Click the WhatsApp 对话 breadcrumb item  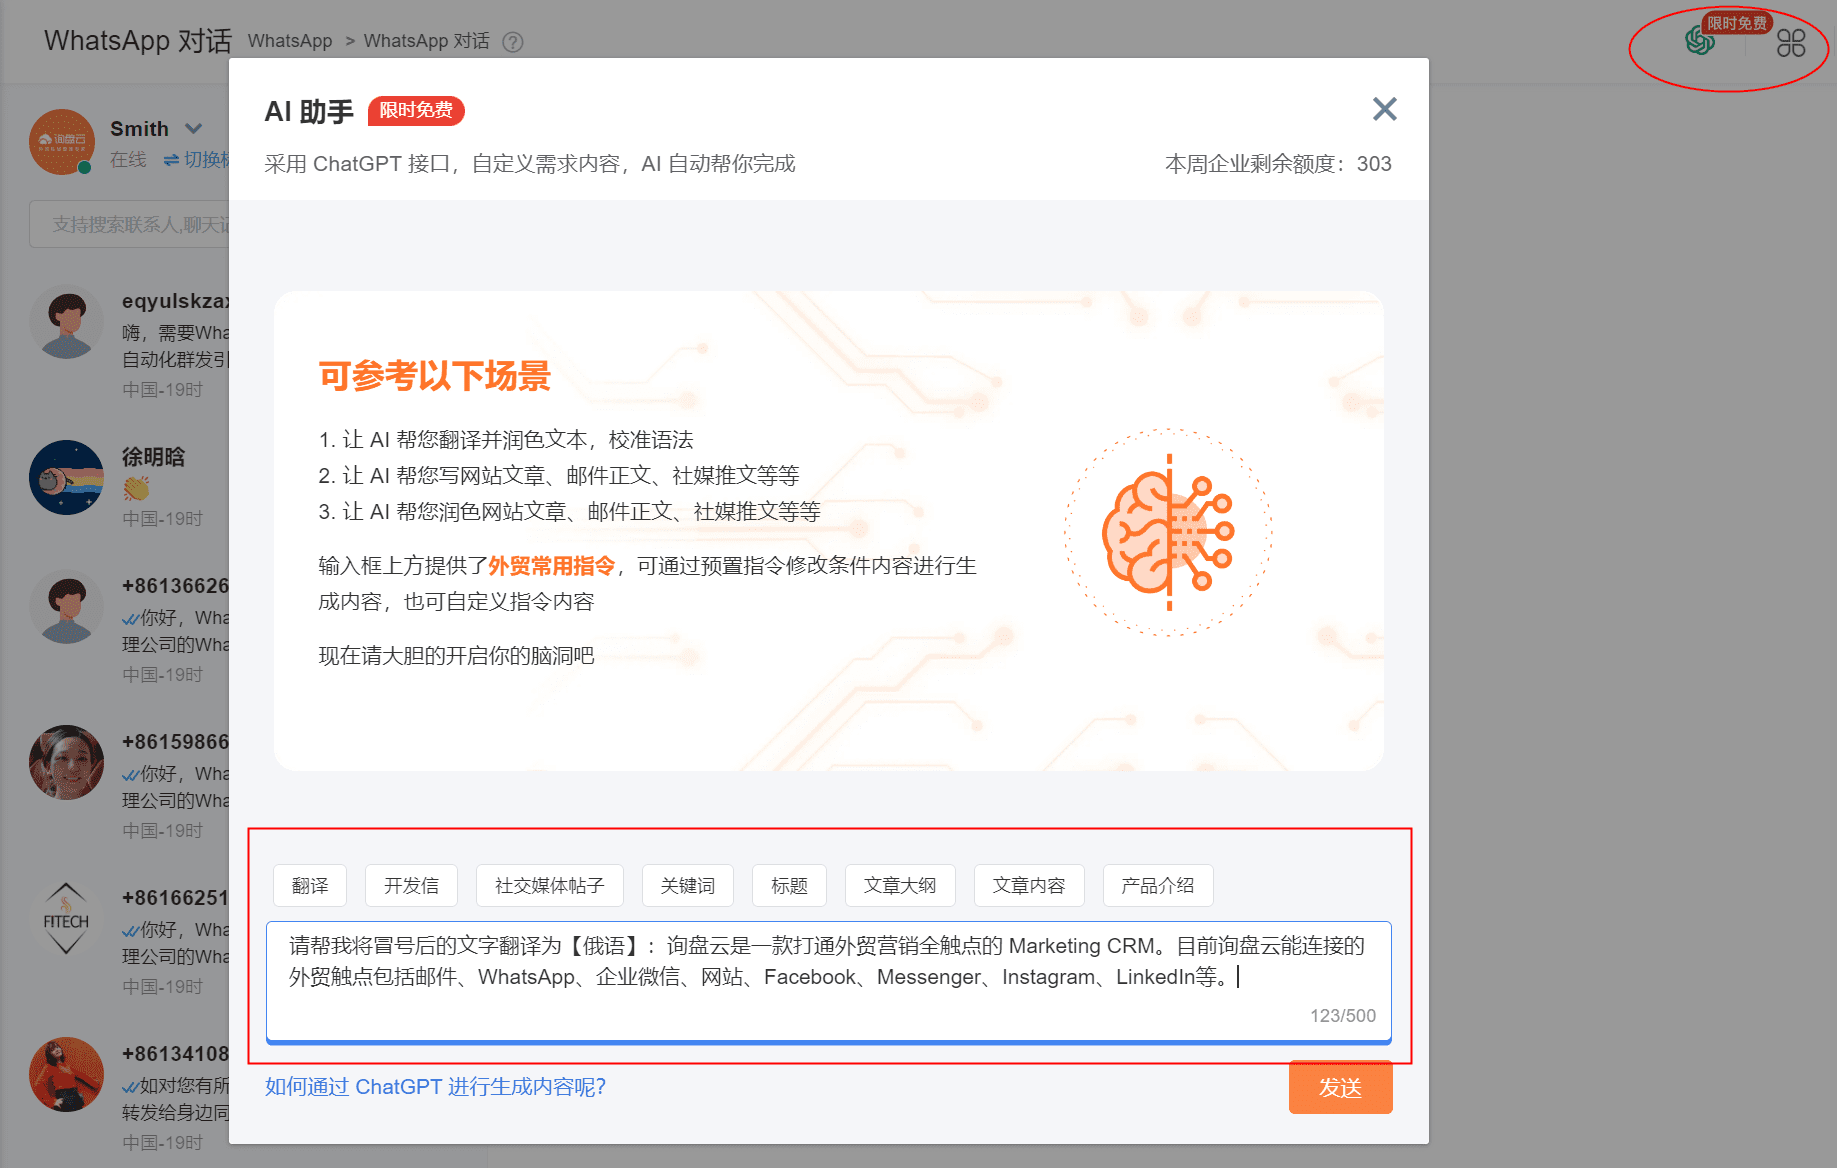[x=427, y=41]
